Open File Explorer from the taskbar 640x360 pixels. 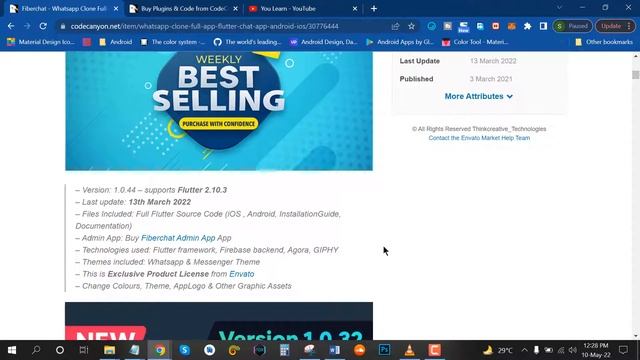109,350
